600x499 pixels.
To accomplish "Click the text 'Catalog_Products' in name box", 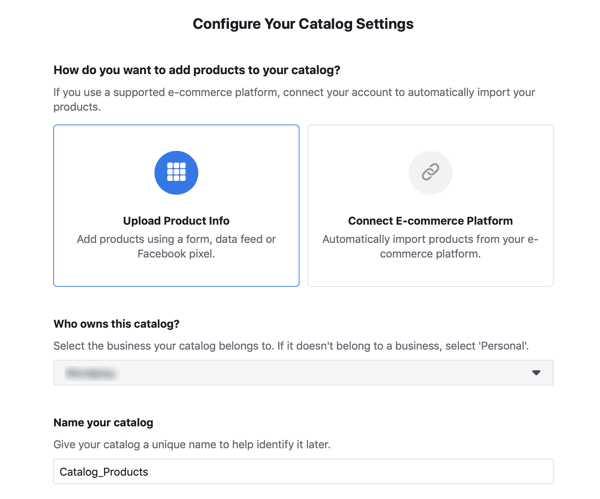I will 104,472.
